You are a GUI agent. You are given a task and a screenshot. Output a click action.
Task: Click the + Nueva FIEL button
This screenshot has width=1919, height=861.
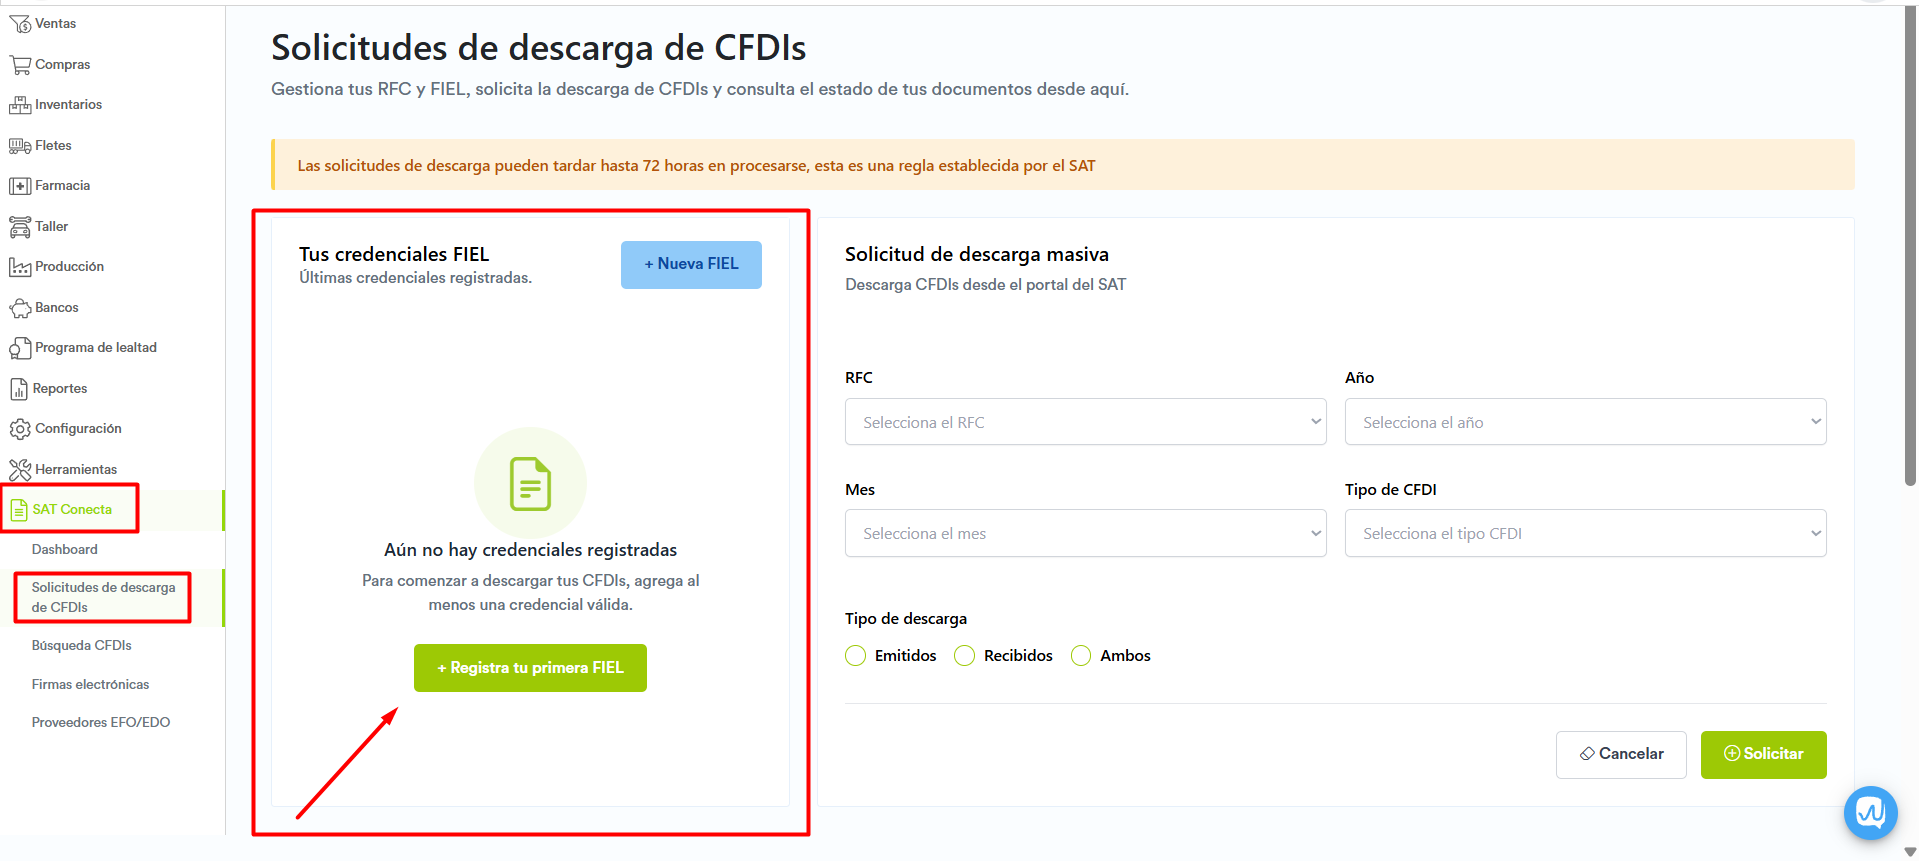691,265
